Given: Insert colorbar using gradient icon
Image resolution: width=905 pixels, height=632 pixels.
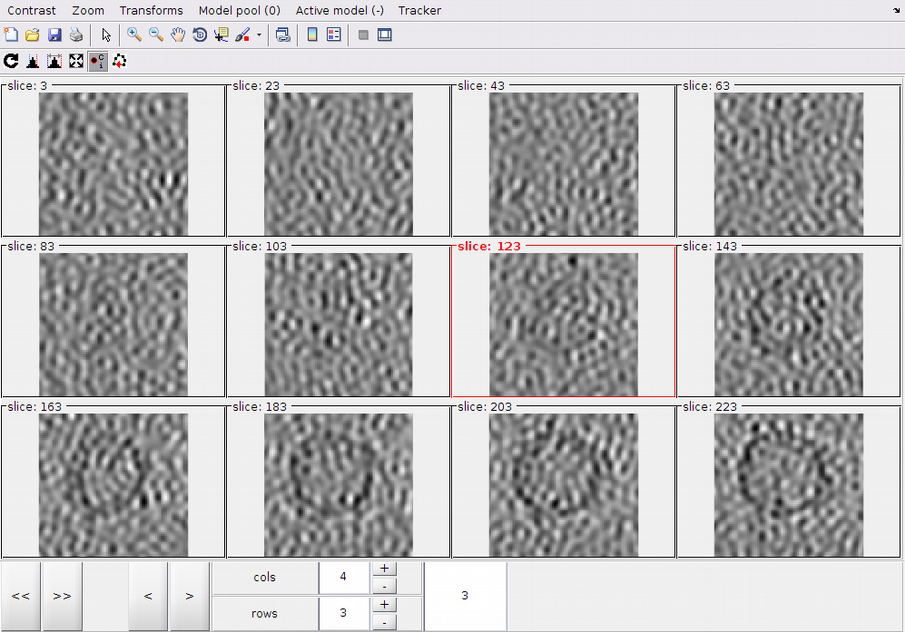Looking at the screenshot, I should pyautogui.click(x=312, y=35).
